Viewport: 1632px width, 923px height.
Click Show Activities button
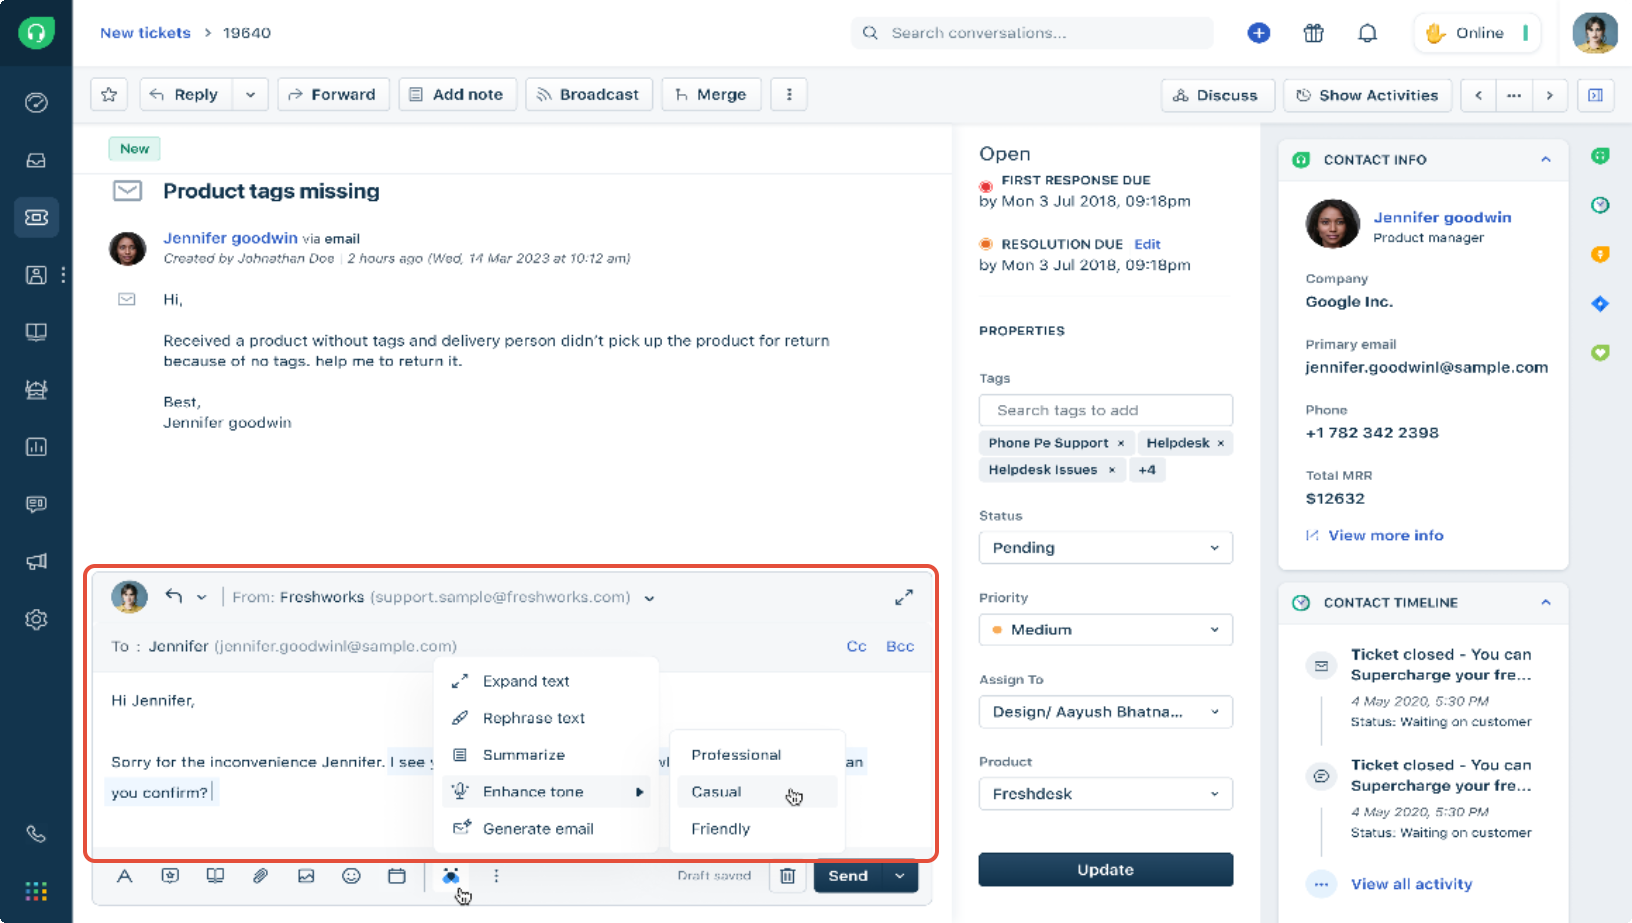[1367, 95]
